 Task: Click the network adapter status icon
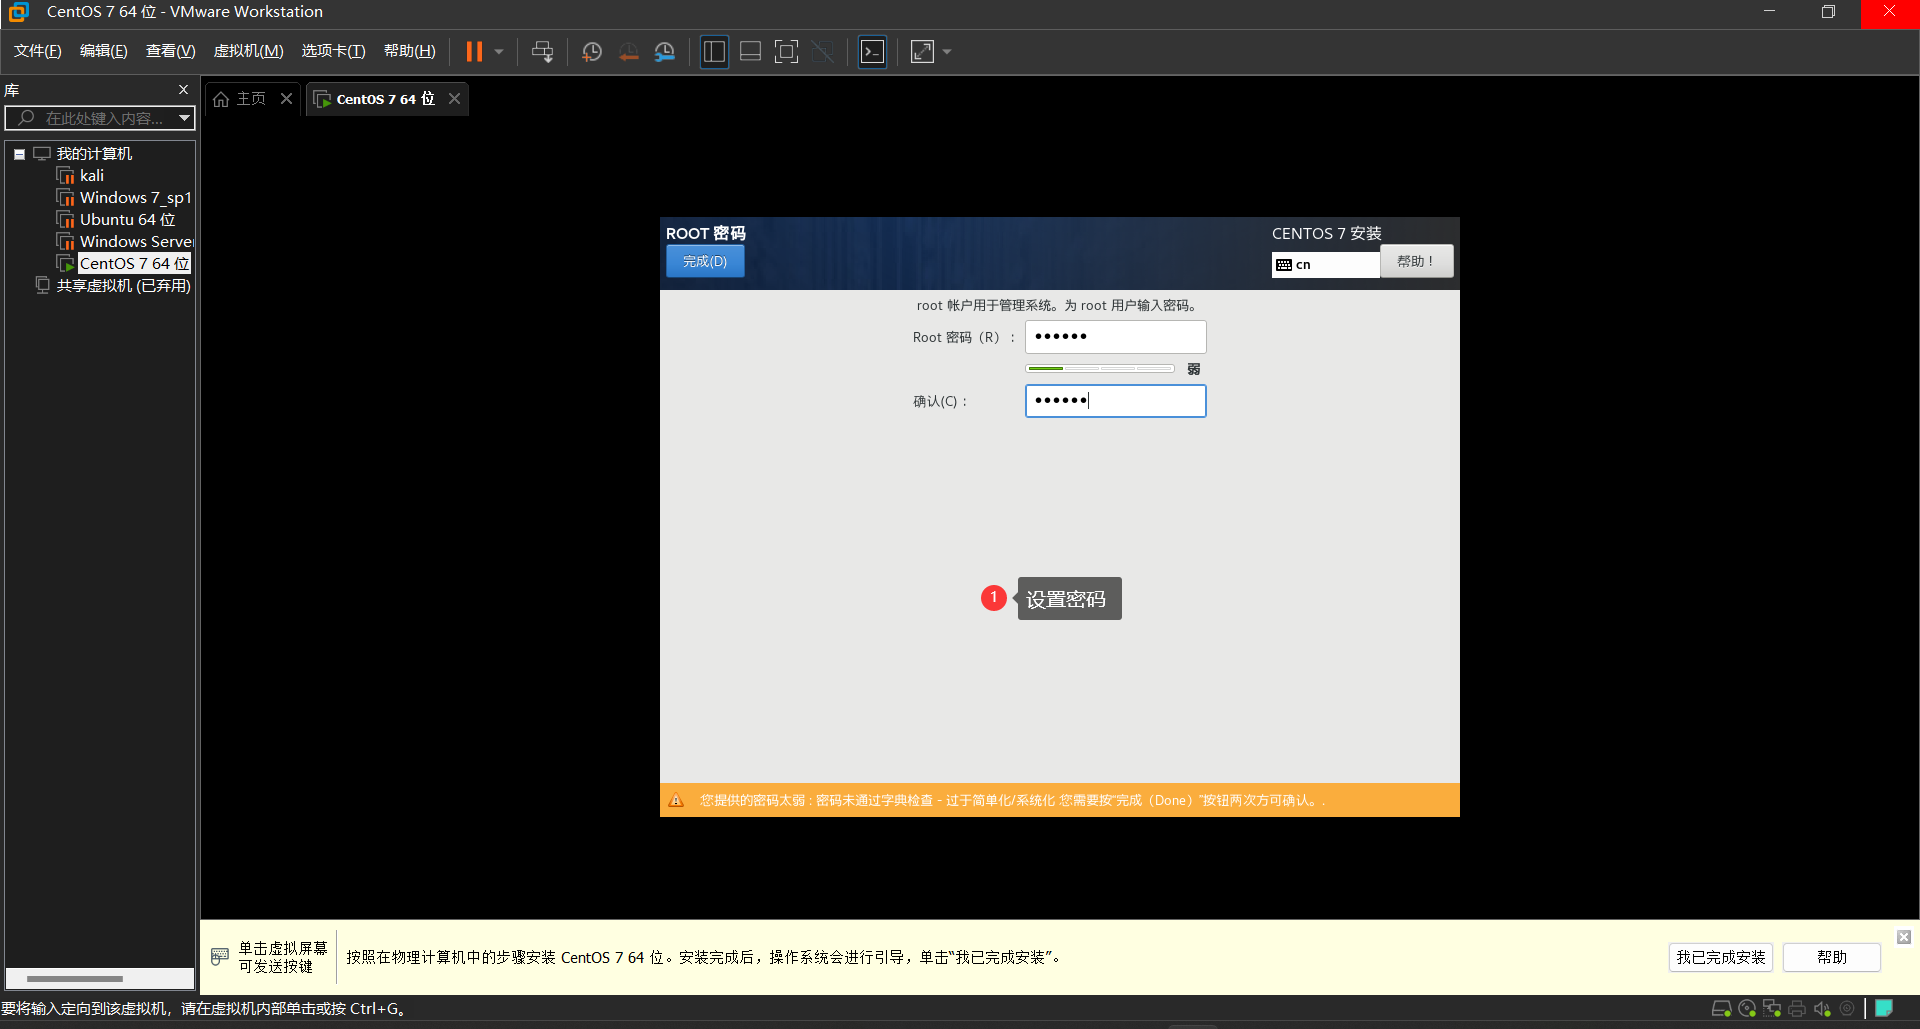tap(1772, 1009)
